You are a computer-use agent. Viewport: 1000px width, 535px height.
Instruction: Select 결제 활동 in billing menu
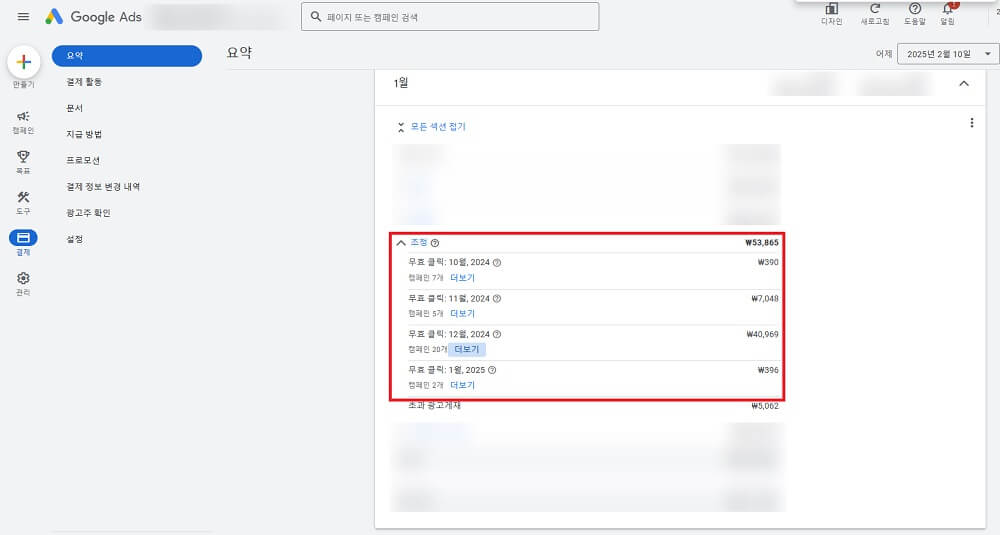click(x=84, y=82)
